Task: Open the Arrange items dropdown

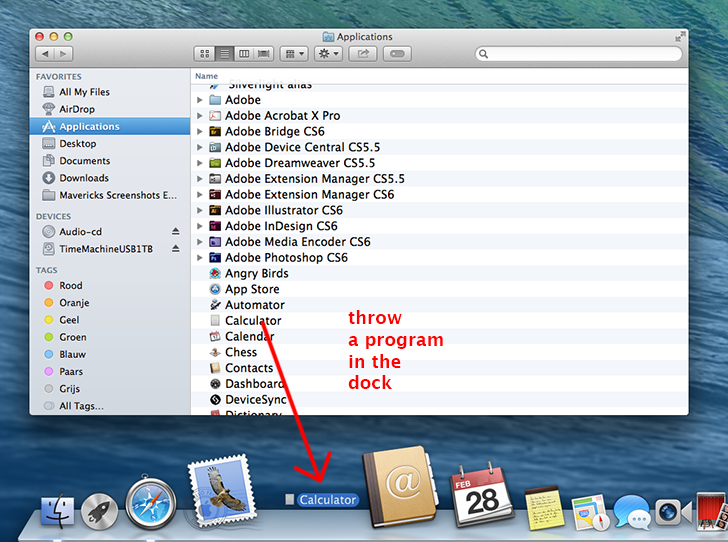Action: click(294, 54)
